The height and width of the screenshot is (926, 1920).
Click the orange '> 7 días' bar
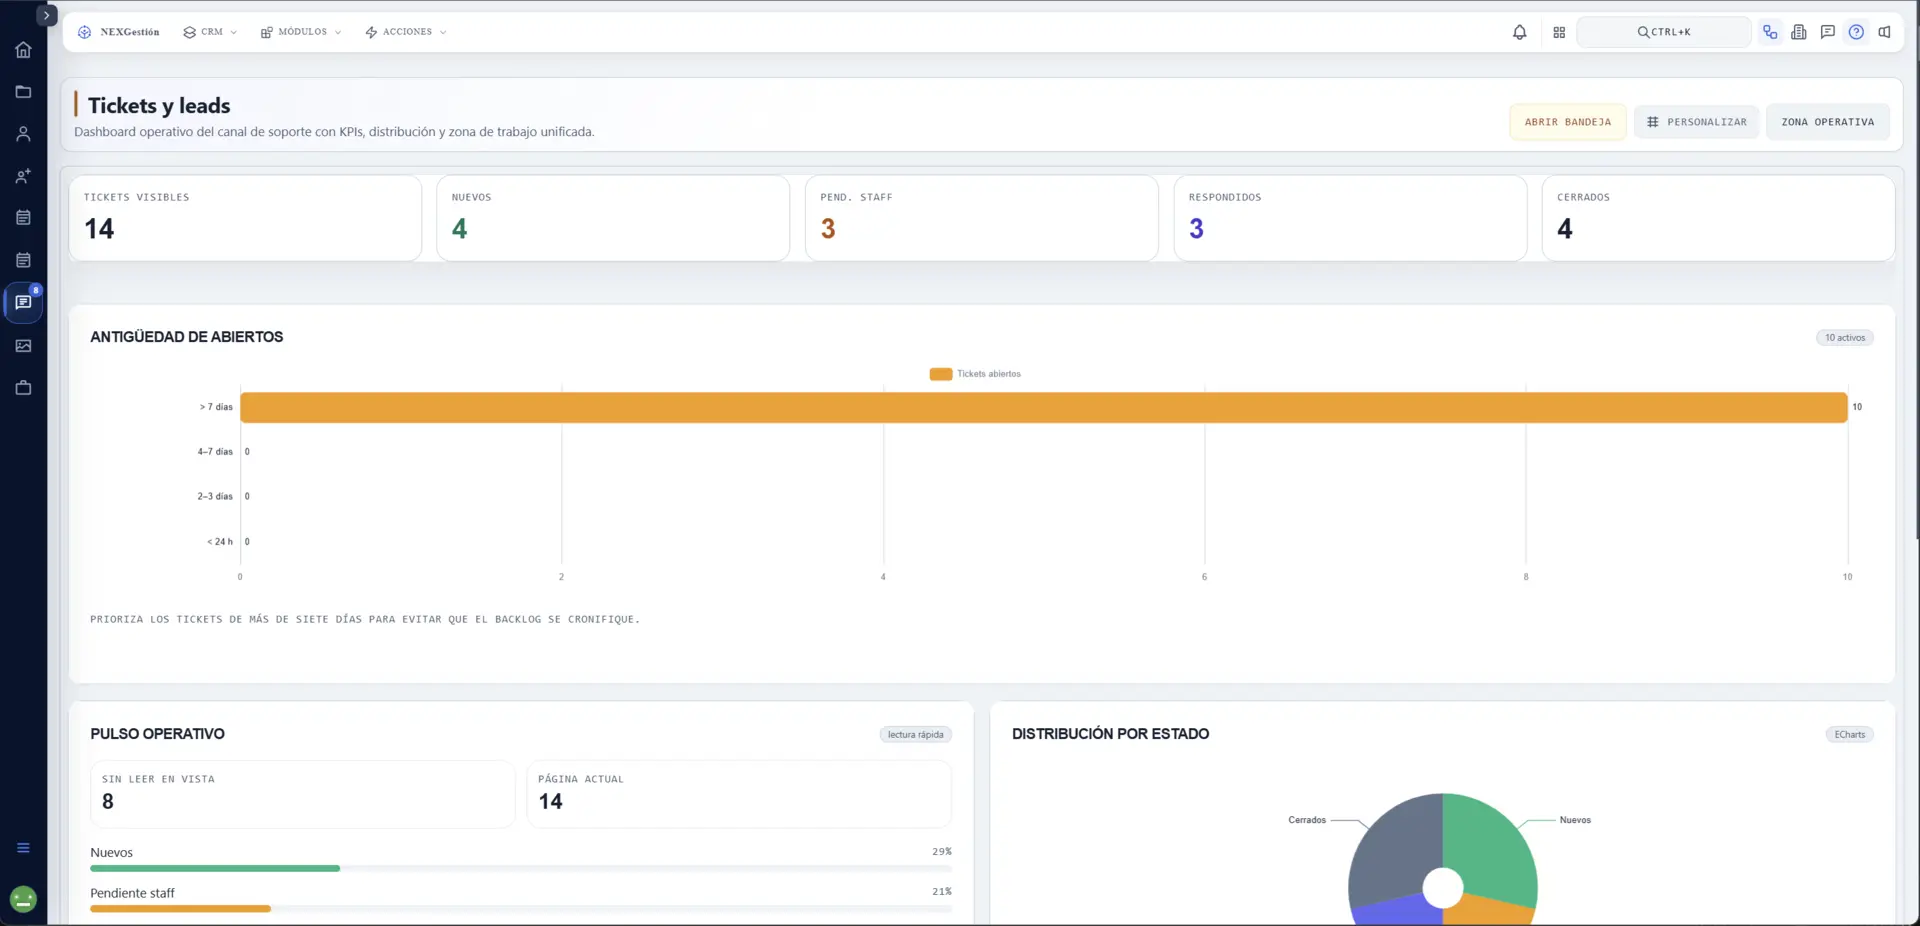[1043, 407]
